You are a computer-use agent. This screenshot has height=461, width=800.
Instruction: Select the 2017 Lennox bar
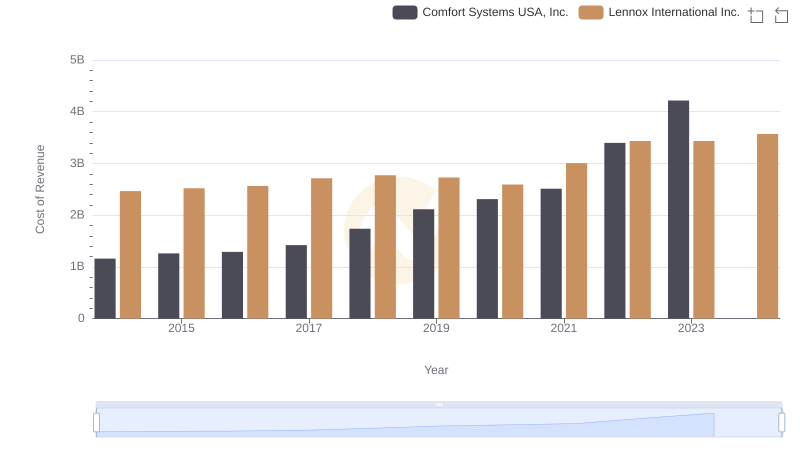tap(321, 249)
